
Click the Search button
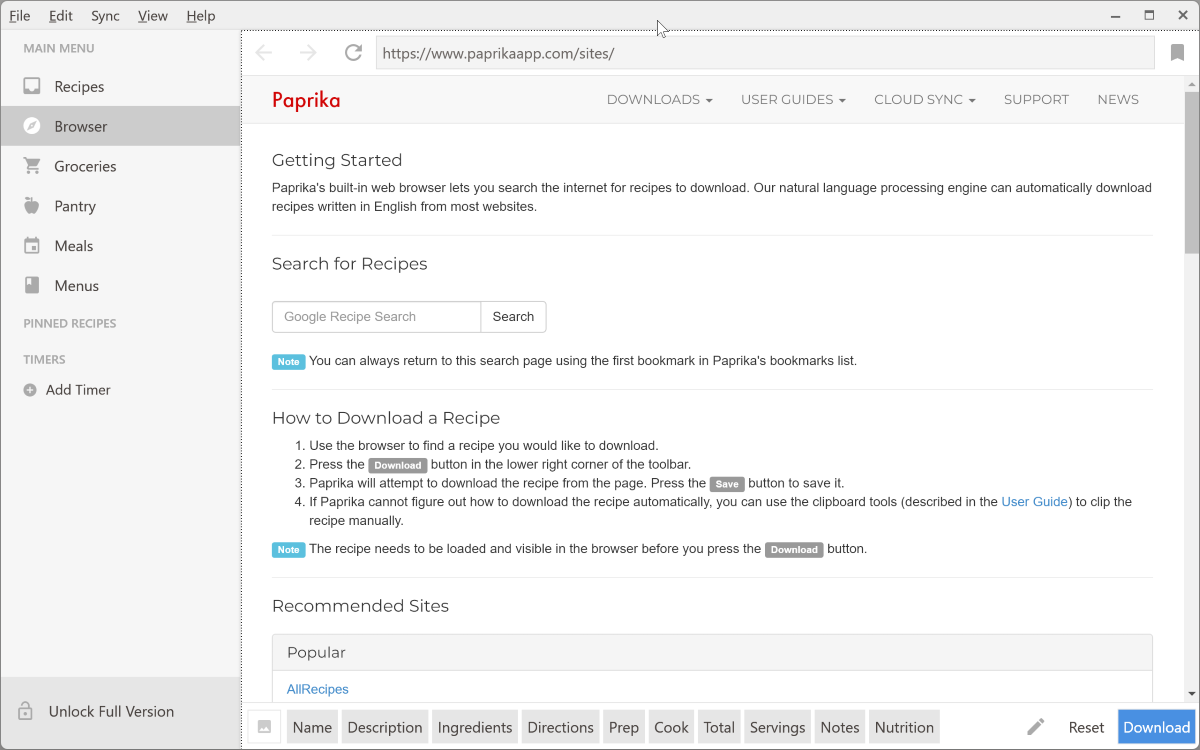513,317
